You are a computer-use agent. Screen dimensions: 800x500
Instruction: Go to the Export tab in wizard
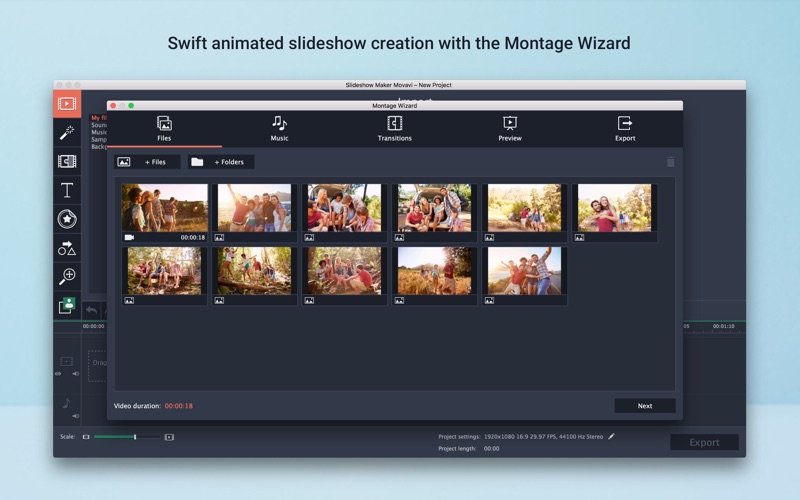(625, 129)
